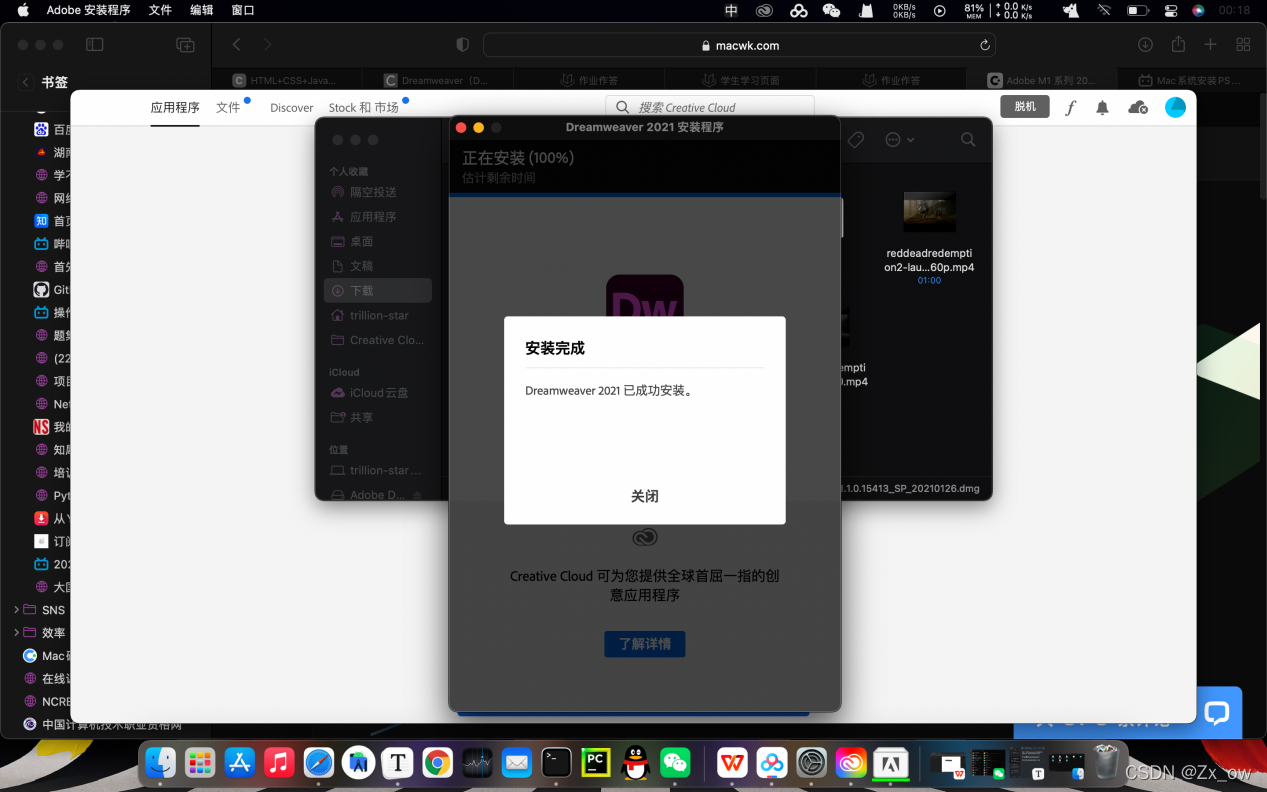Expand the SNS bookmarks folder
Image resolution: width=1267 pixels, height=792 pixels.
point(17,610)
